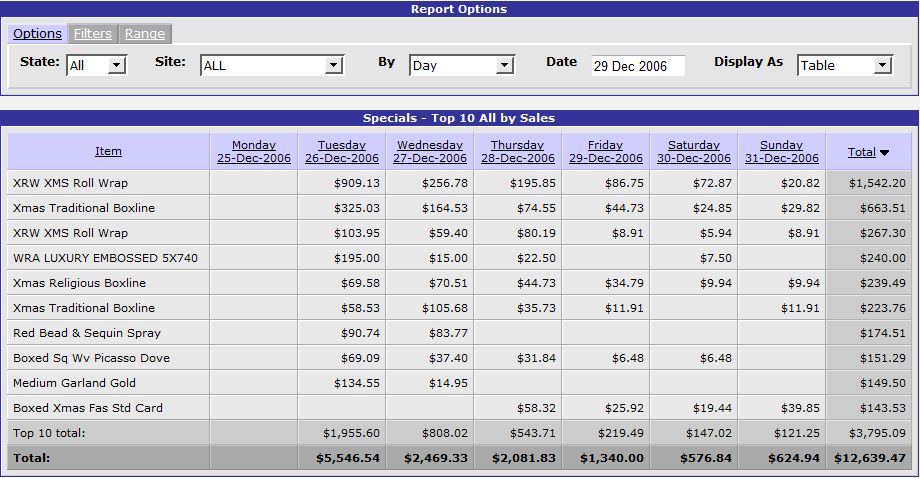Click the $86.75 Friday value
The width and height of the screenshot is (920, 478).
pos(624,183)
